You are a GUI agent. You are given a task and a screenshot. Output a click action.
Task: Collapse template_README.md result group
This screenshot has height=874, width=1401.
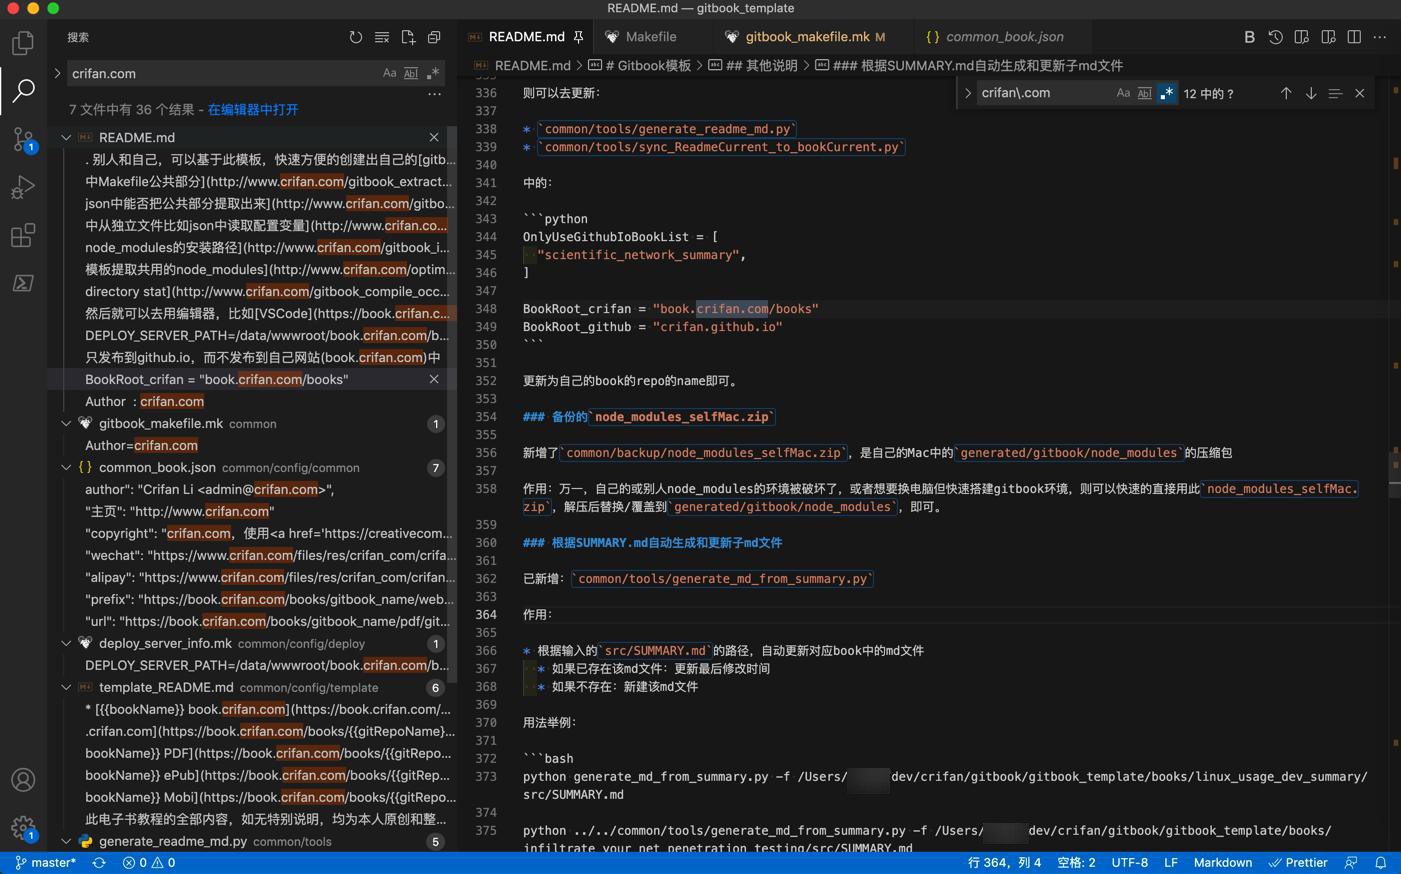pos(66,687)
